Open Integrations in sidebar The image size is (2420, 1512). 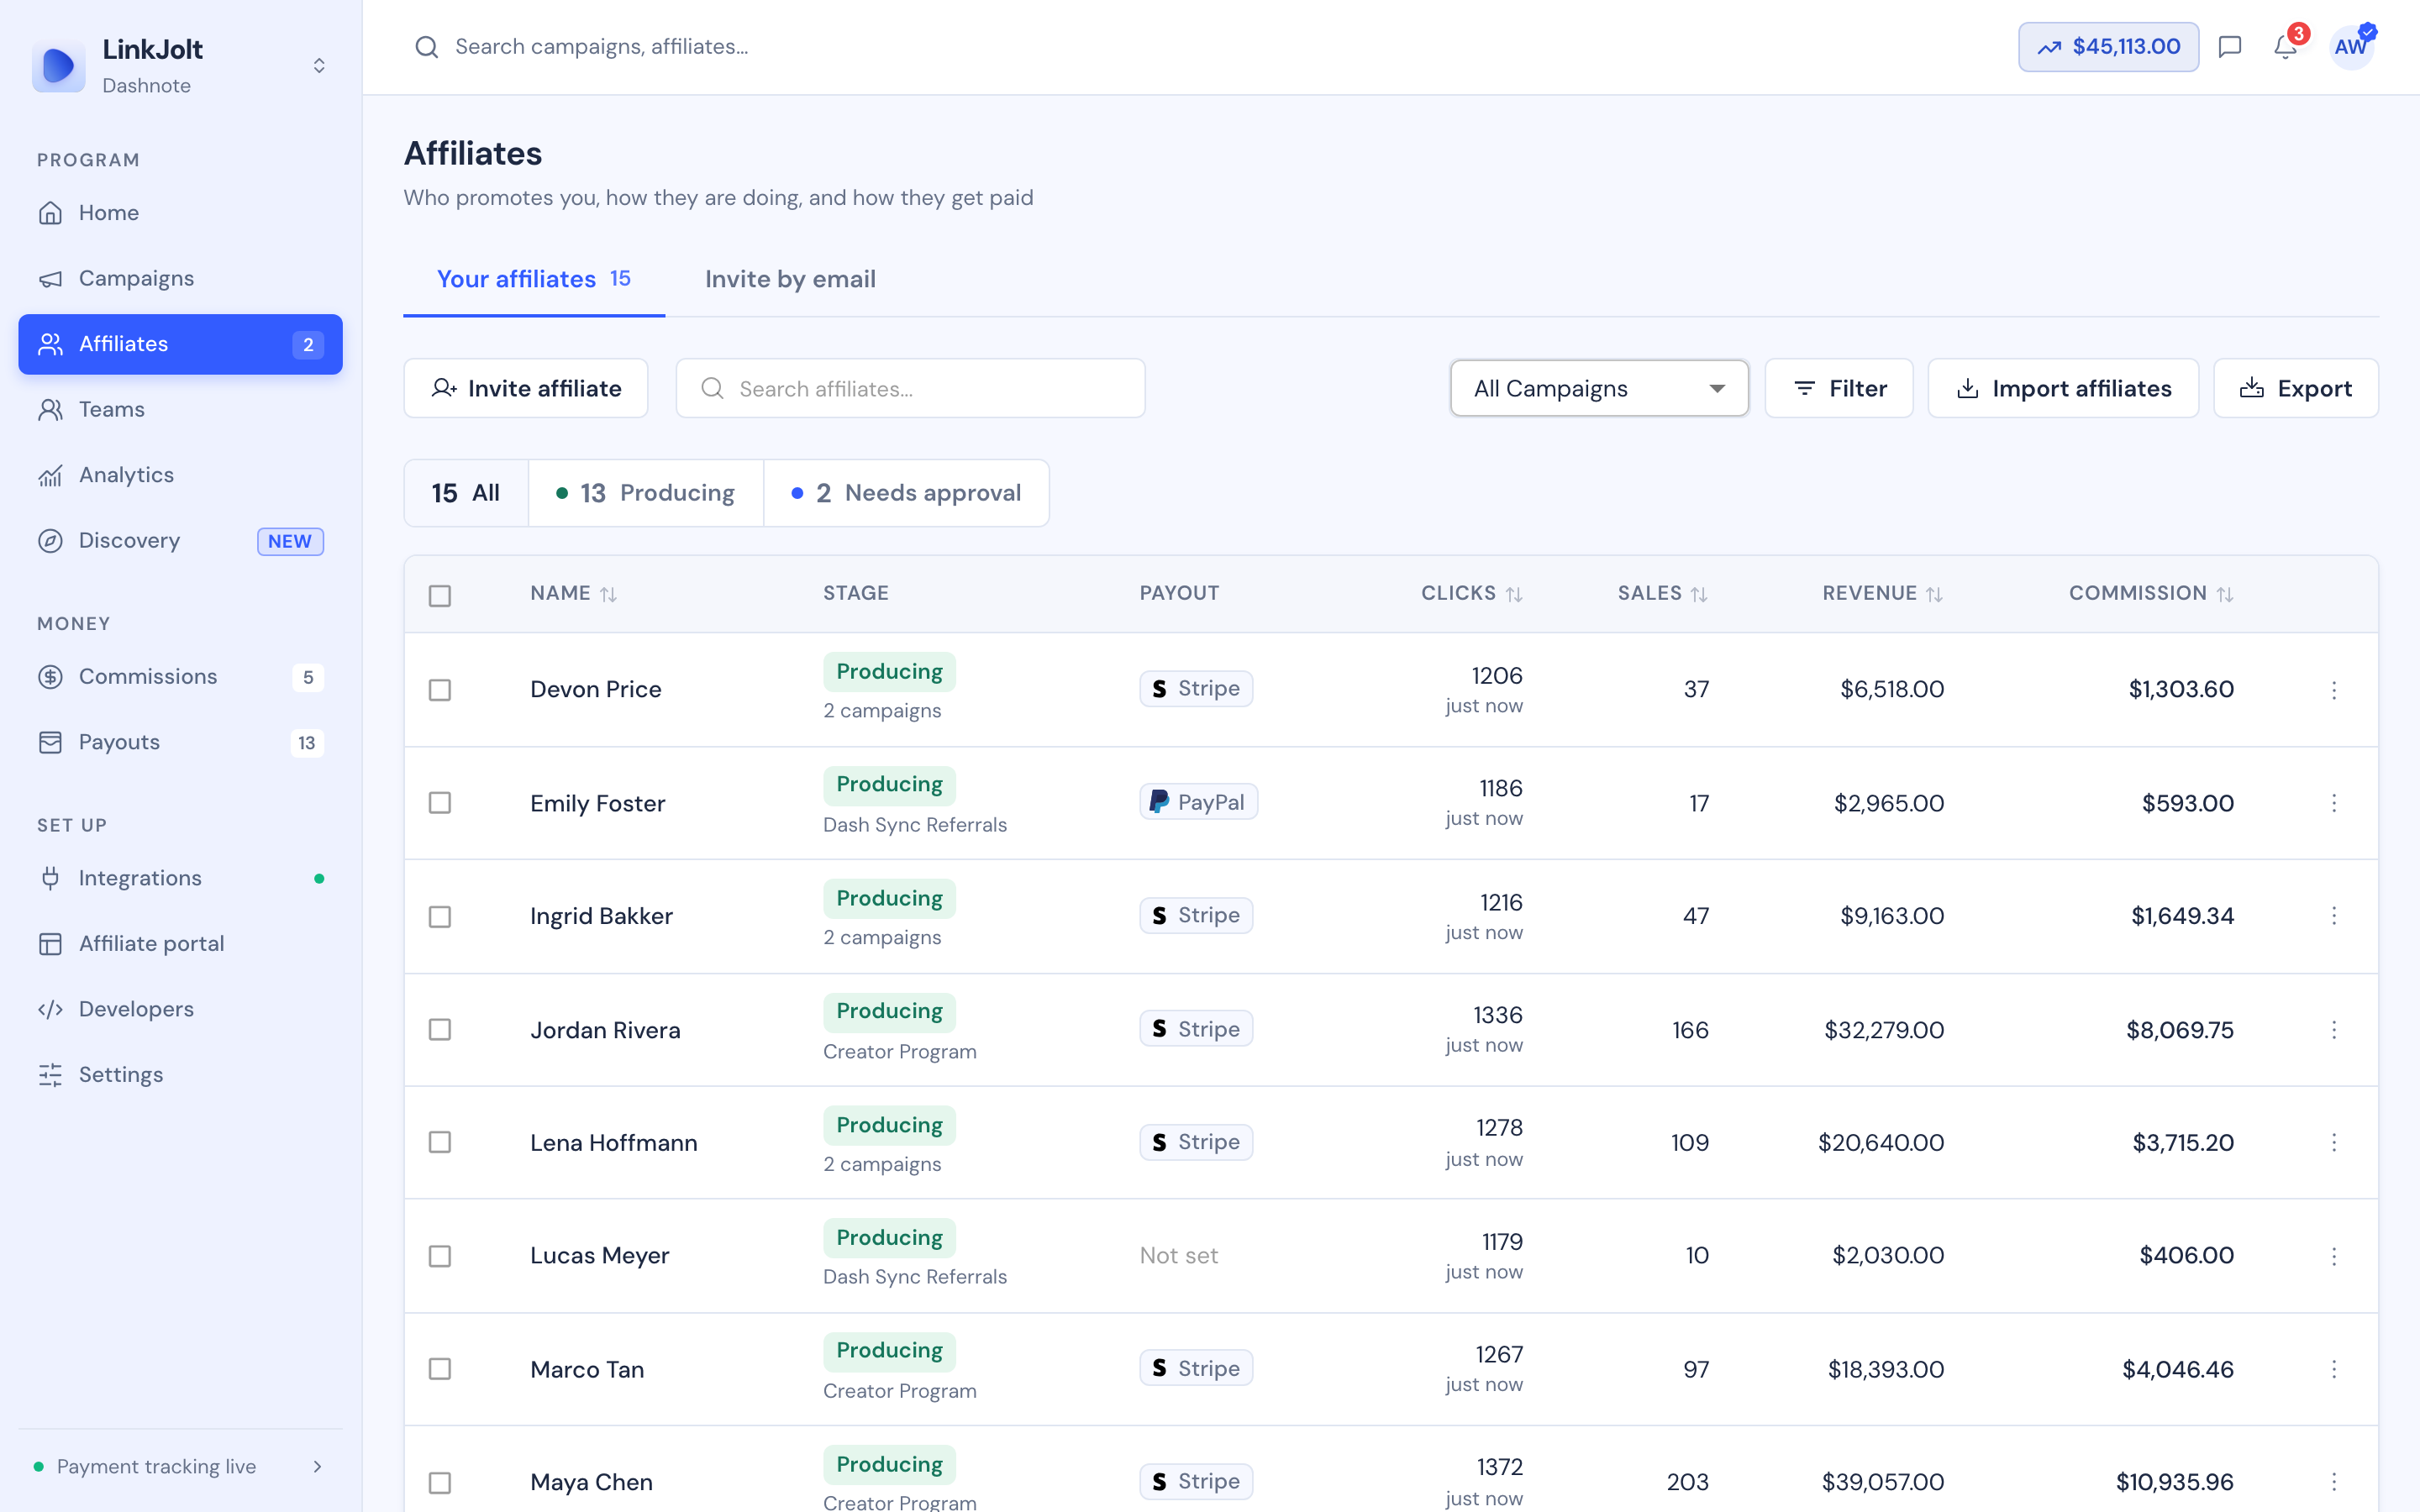180,878
